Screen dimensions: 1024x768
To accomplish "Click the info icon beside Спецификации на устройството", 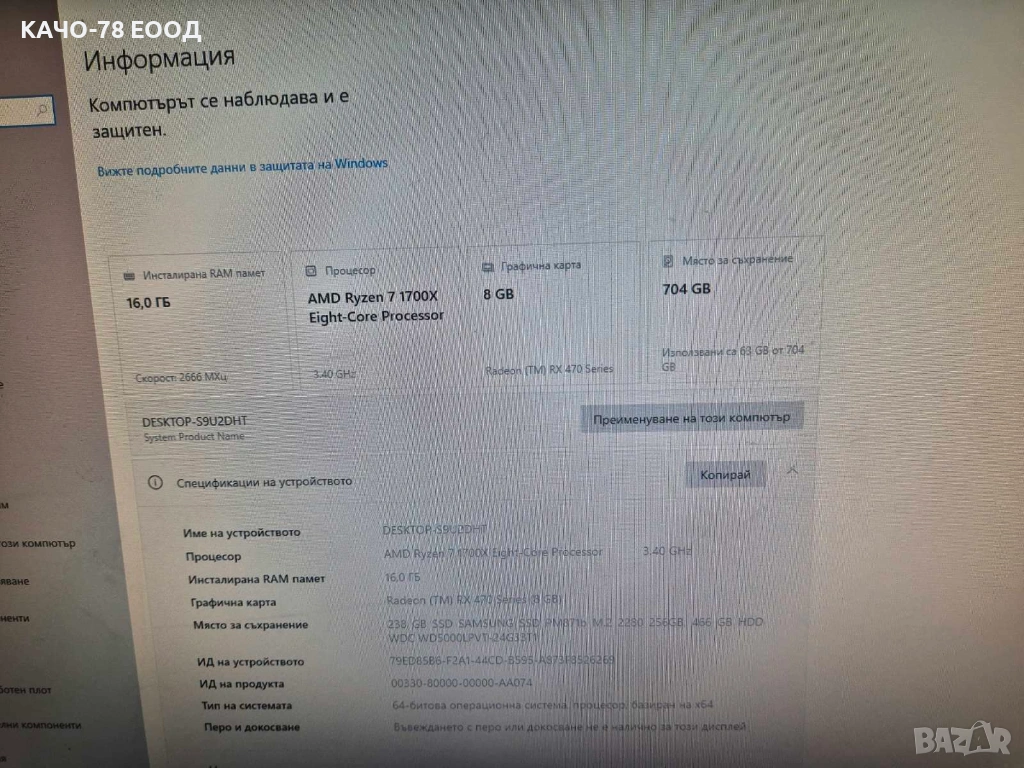I will coord(155,483).
